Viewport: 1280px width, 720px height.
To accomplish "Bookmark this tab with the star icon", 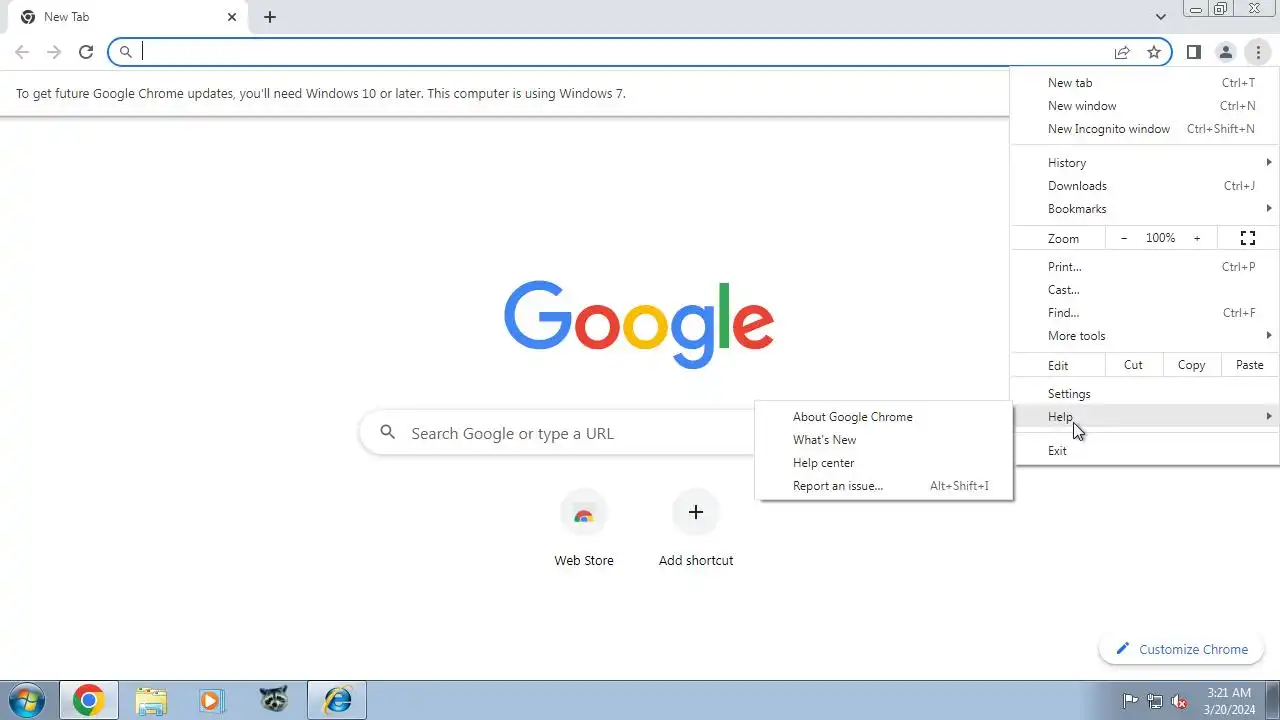I will tap(1154, 52).
